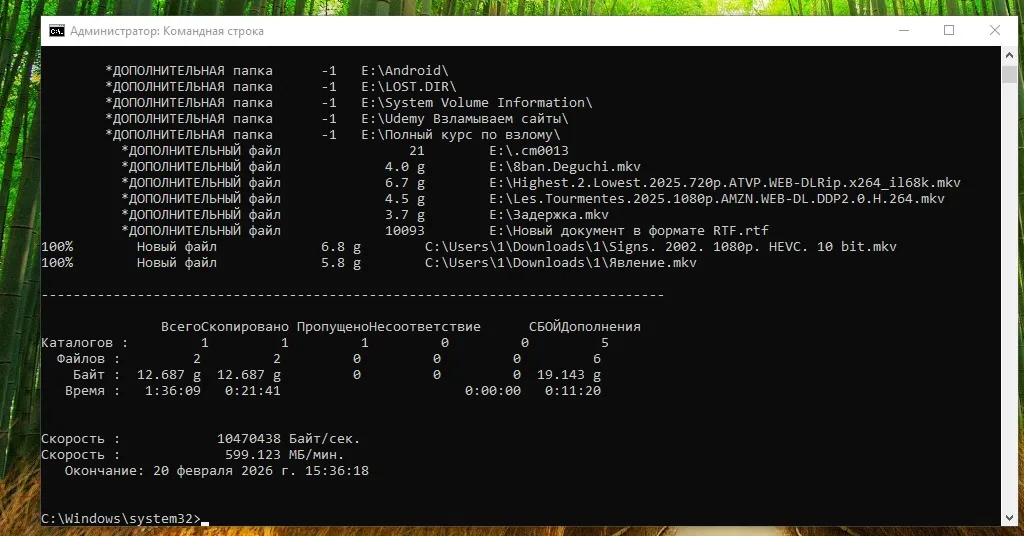Click the E:\Android\ folder line

[278, 71]
